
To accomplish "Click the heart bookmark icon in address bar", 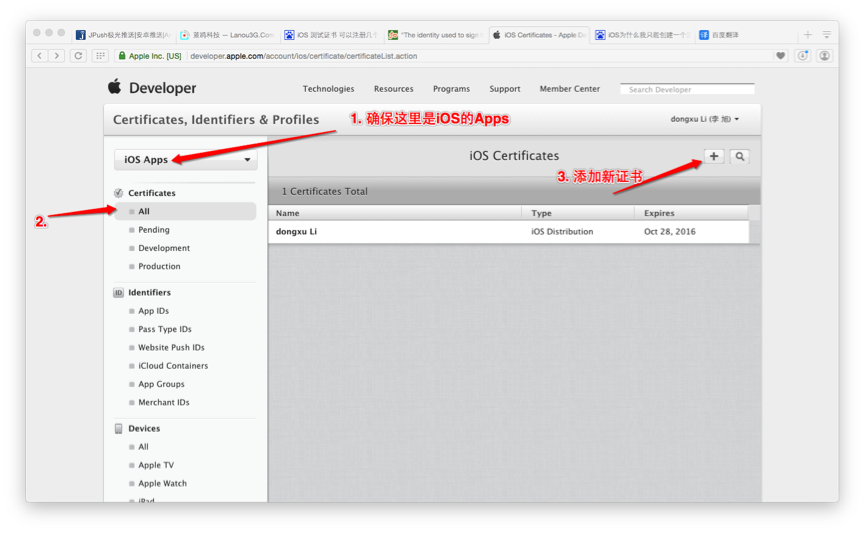I will pos(781,56).
